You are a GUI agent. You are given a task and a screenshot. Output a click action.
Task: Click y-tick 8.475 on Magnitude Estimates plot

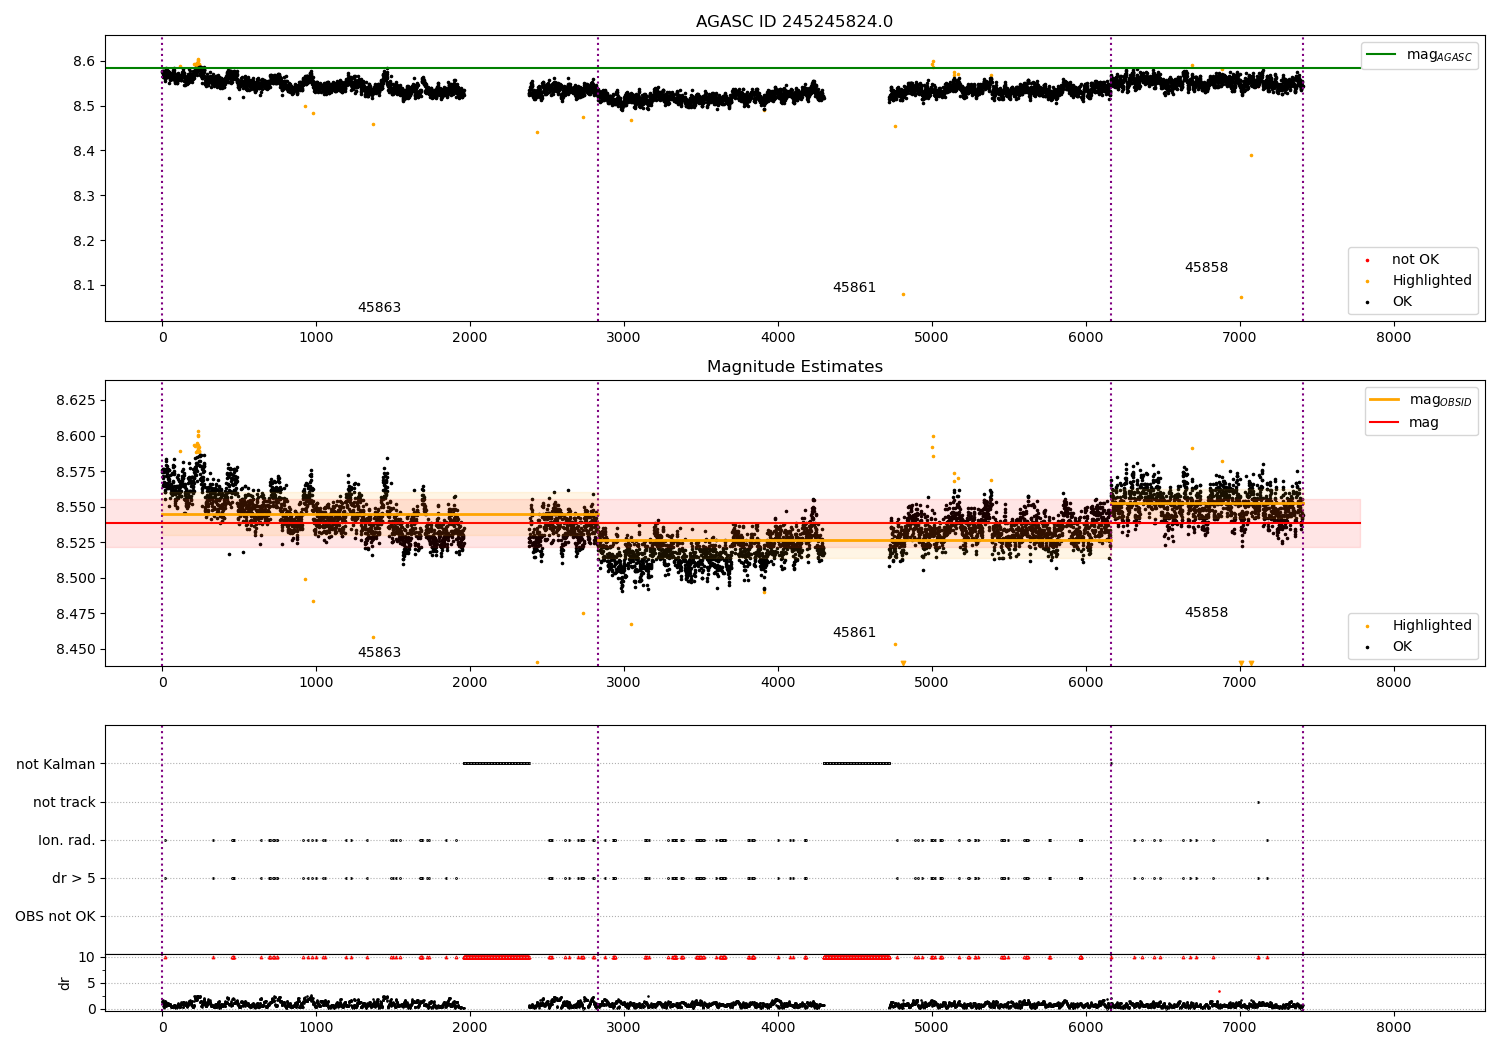[77, 614]
